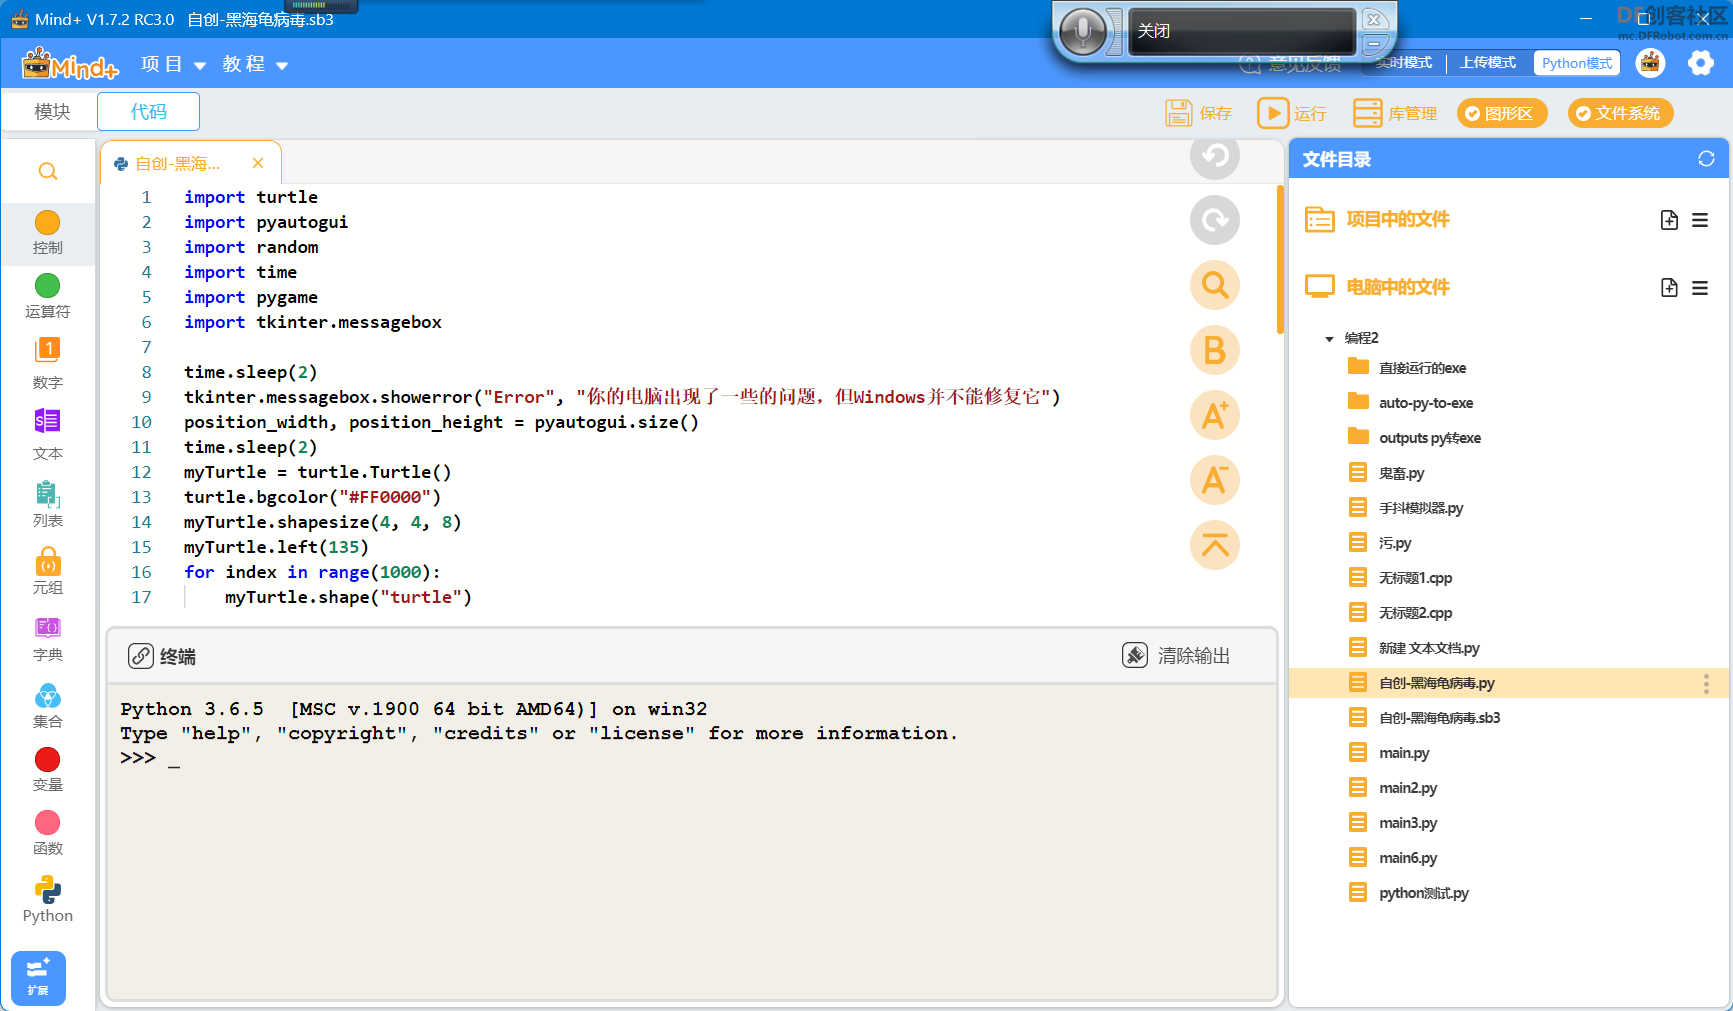The width and height of the screenshot is (1733, 1011).
Task: Open the 项目 dropdown menu
Action: pyautogui.click(x=172, y=64)
